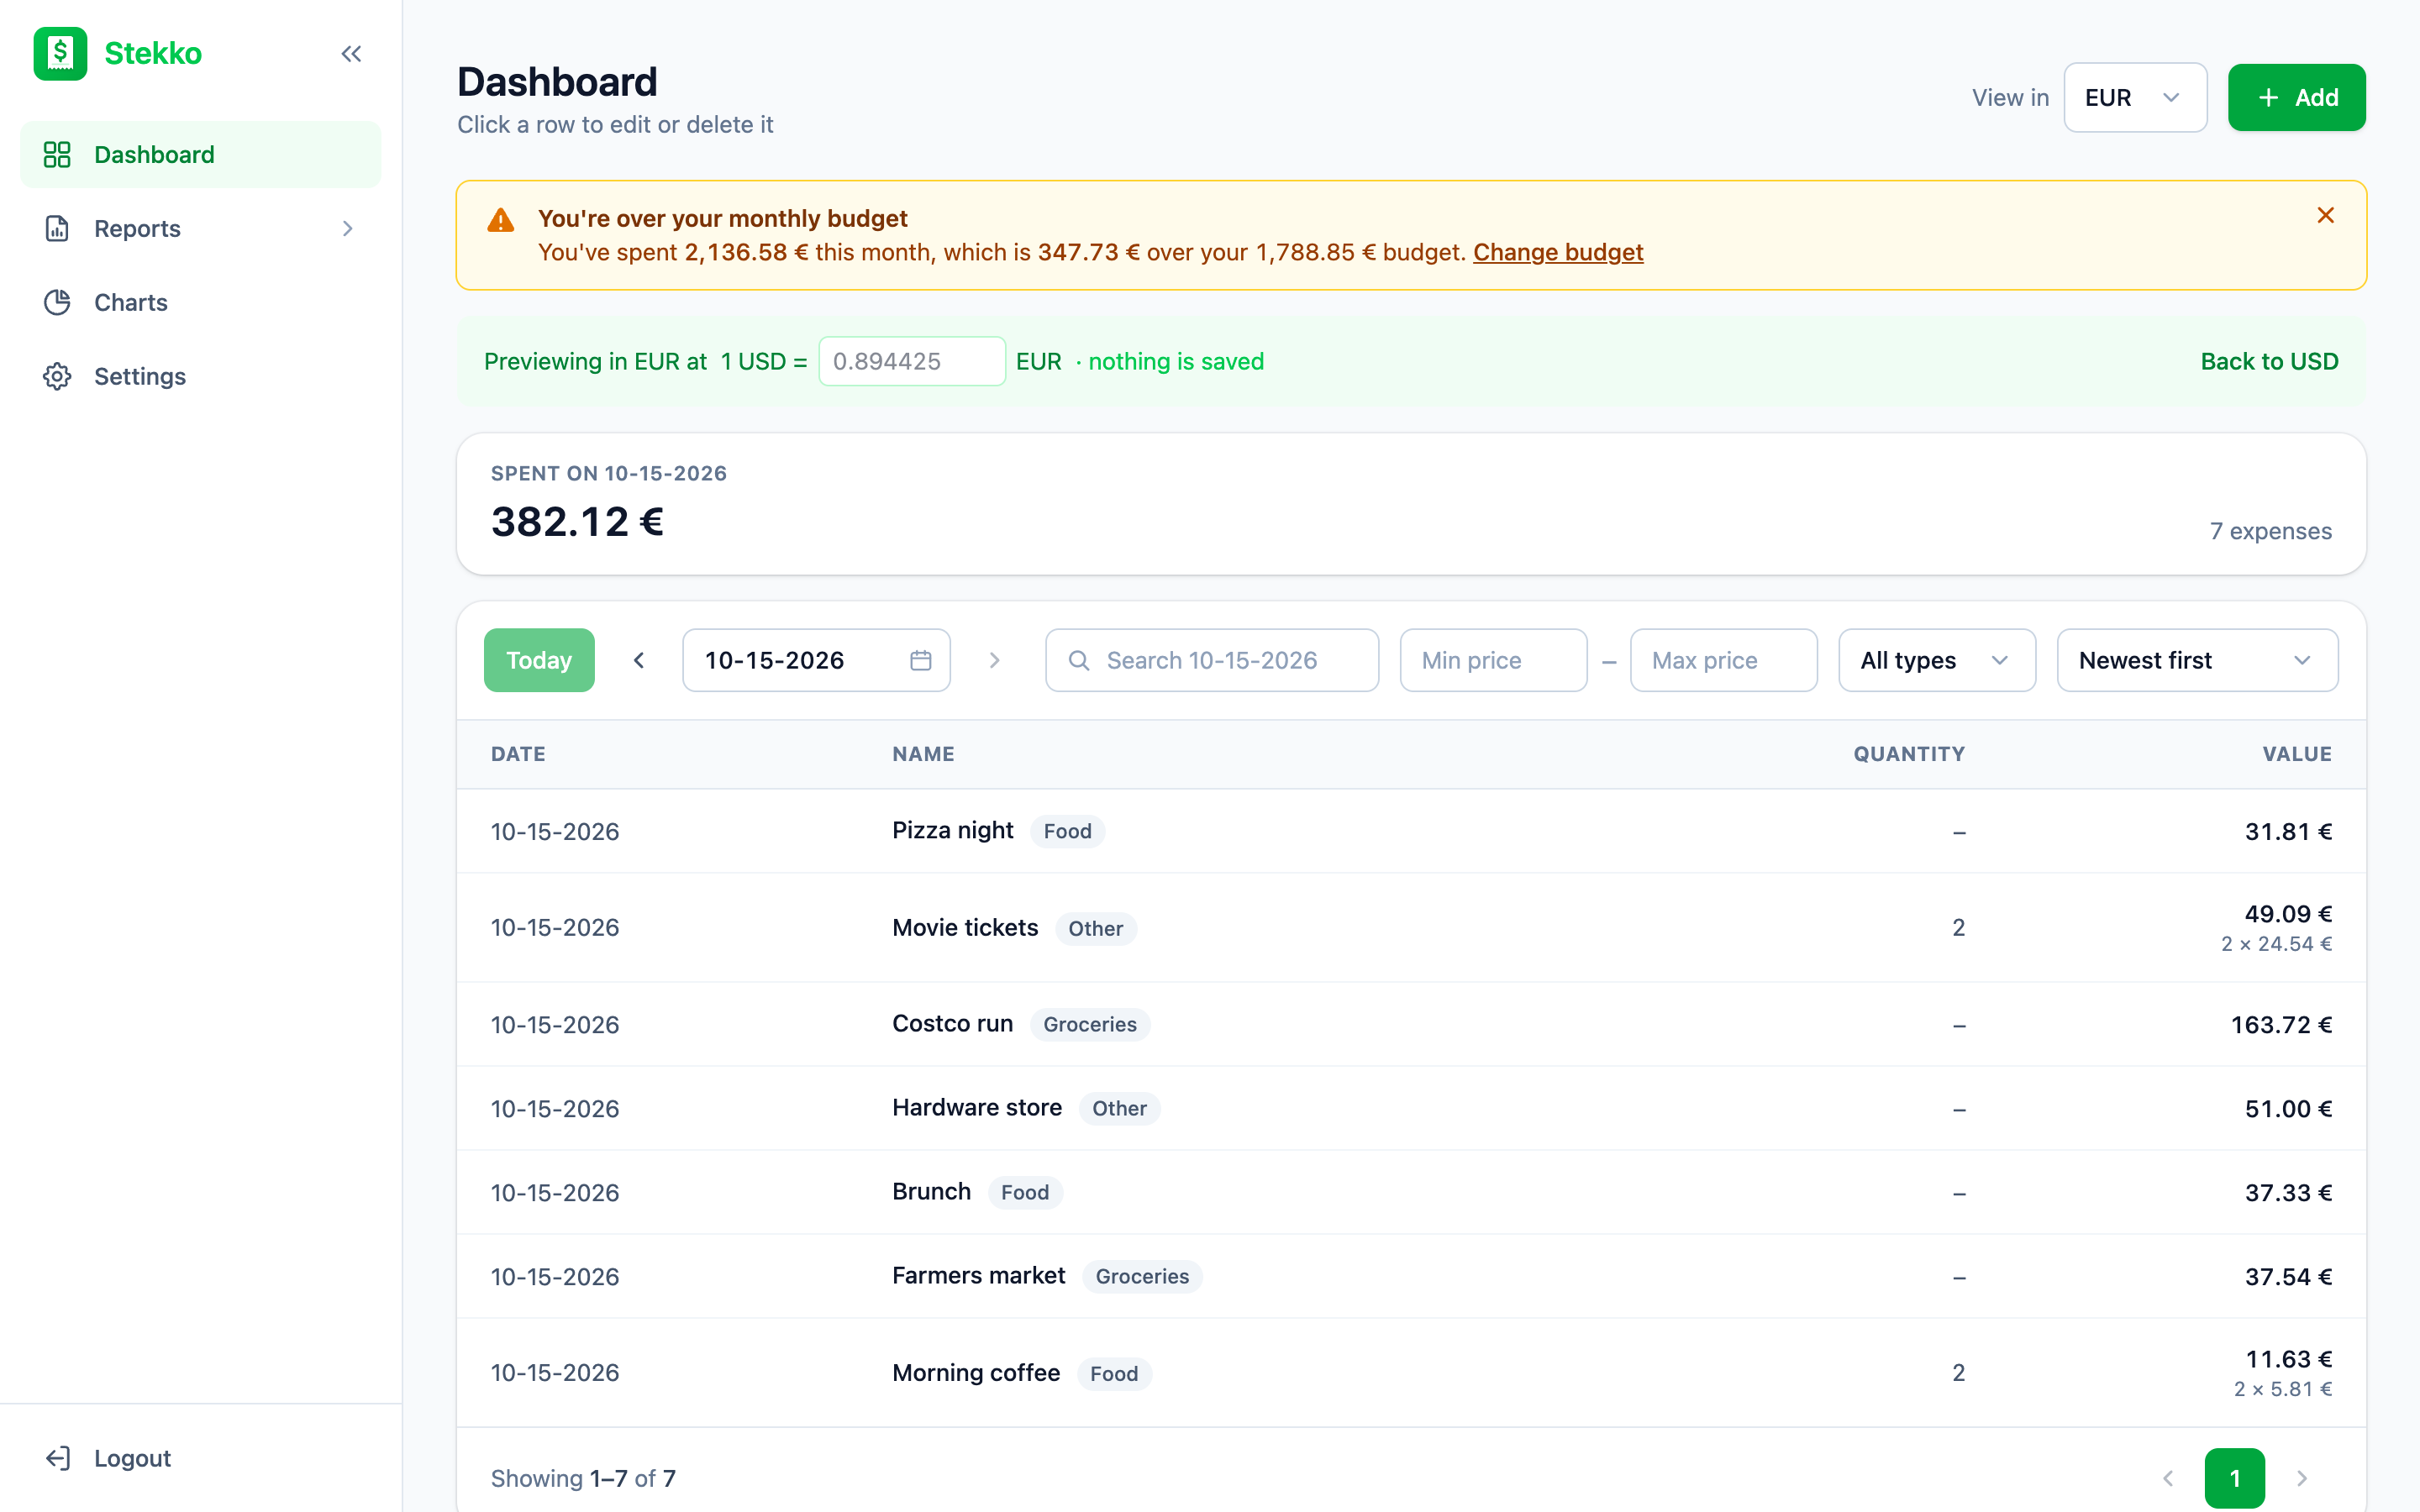Expand the Reports submenu chevron

pos(347,229)
